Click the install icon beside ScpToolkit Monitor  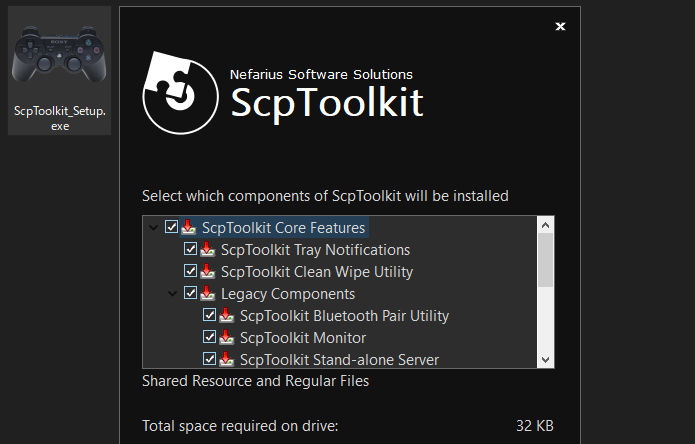226,338
